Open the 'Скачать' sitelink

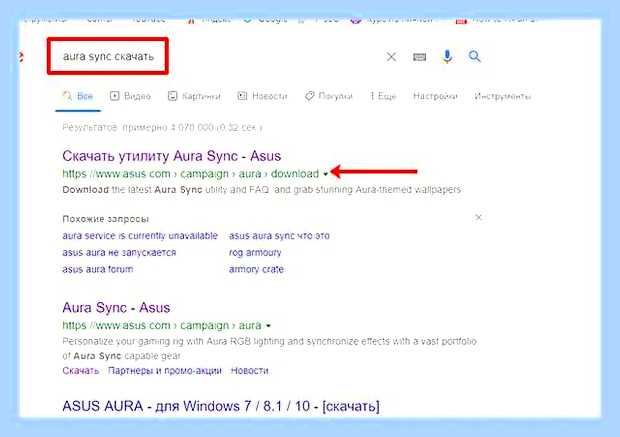point(81,371)
